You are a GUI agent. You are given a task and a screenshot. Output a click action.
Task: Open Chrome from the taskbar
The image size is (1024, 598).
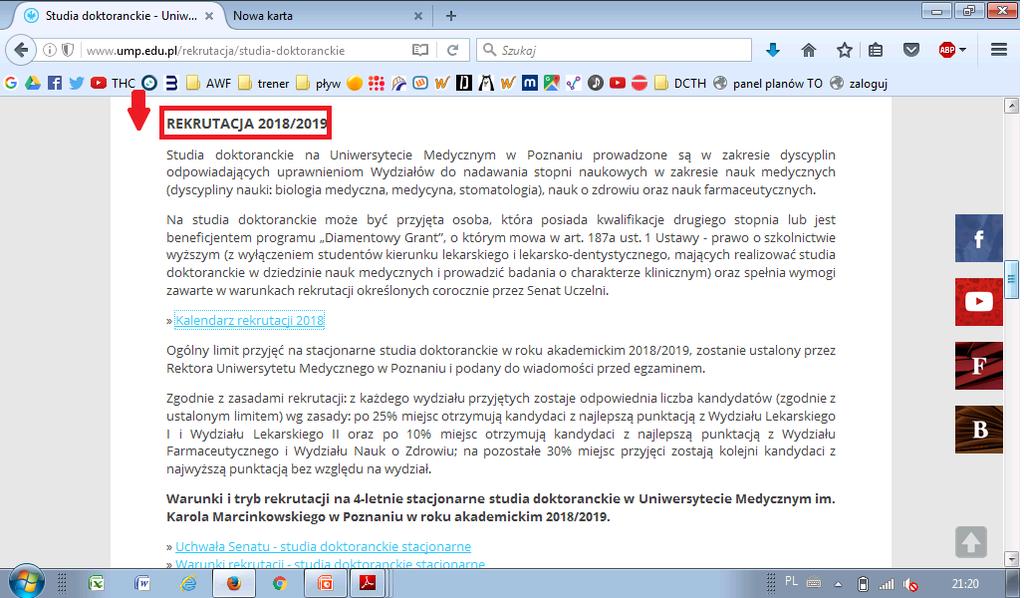(x=280, y=582)
